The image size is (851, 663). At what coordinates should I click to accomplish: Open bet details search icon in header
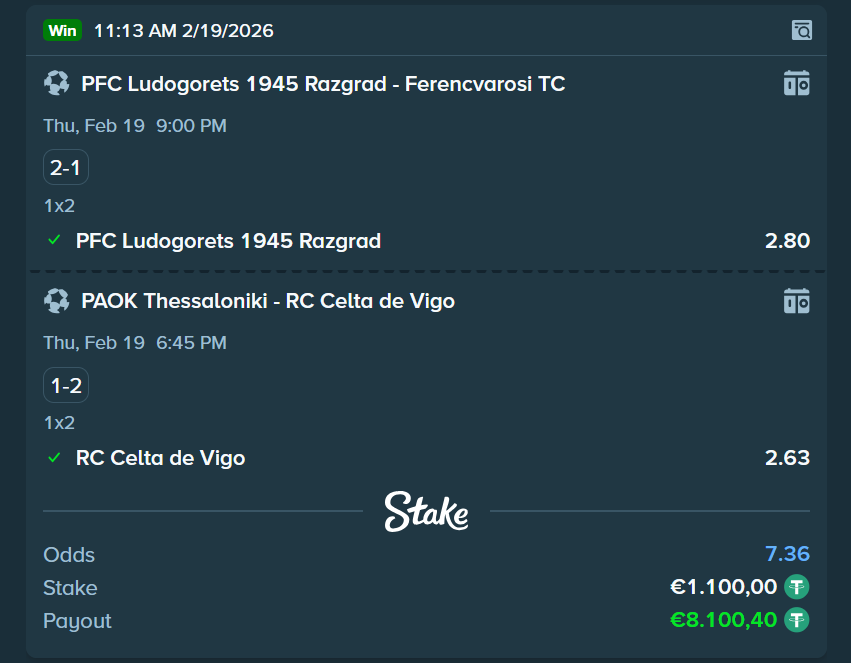pos(801,30)
